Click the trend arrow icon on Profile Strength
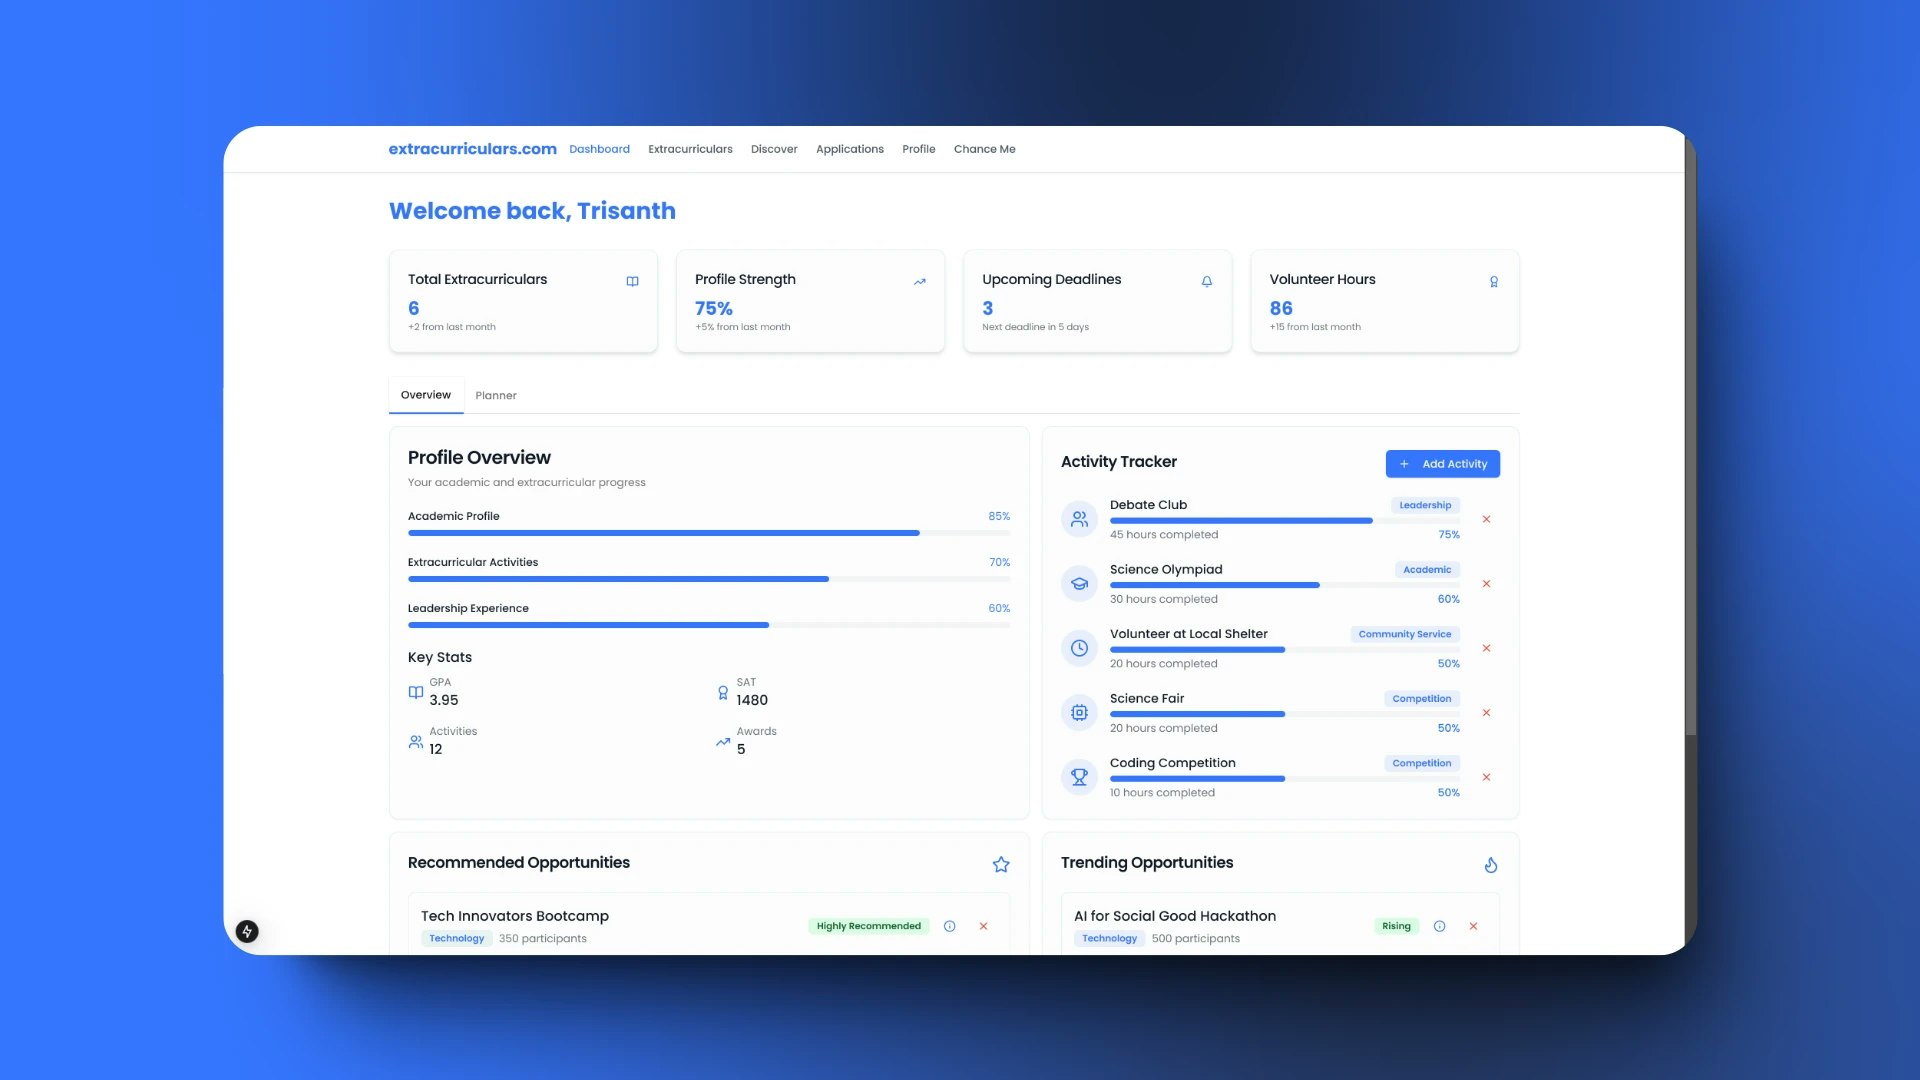1920x1080 pixels. pyautogui.click(x=919, y=282)
